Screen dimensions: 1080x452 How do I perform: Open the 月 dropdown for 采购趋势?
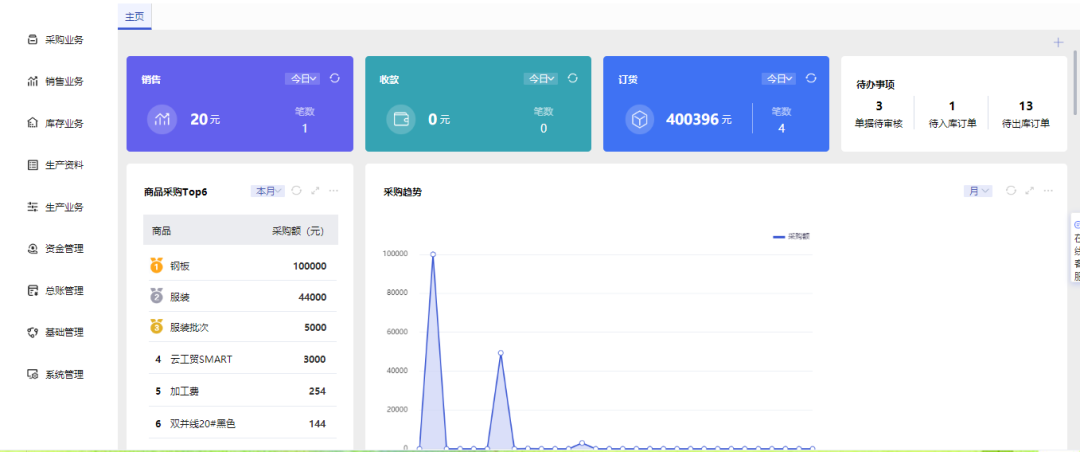coord(977,190)
